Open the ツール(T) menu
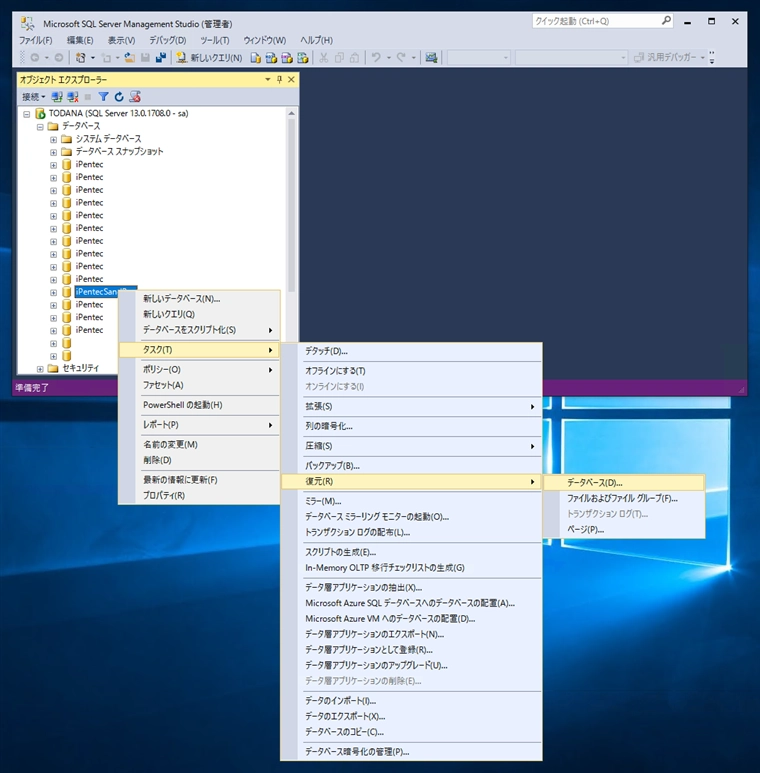760x773 pixels. tap(215, 40)
